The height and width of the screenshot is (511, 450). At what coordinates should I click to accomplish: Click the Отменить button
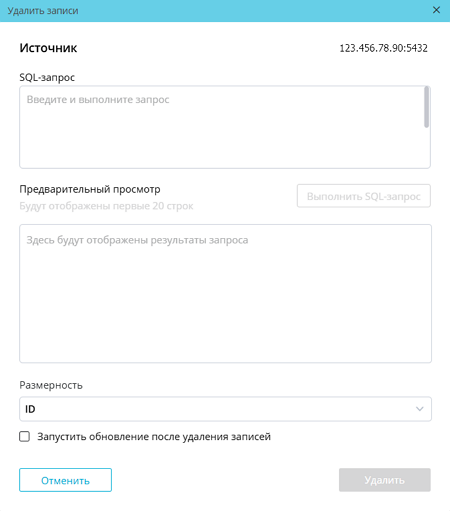tap(65, 480)
